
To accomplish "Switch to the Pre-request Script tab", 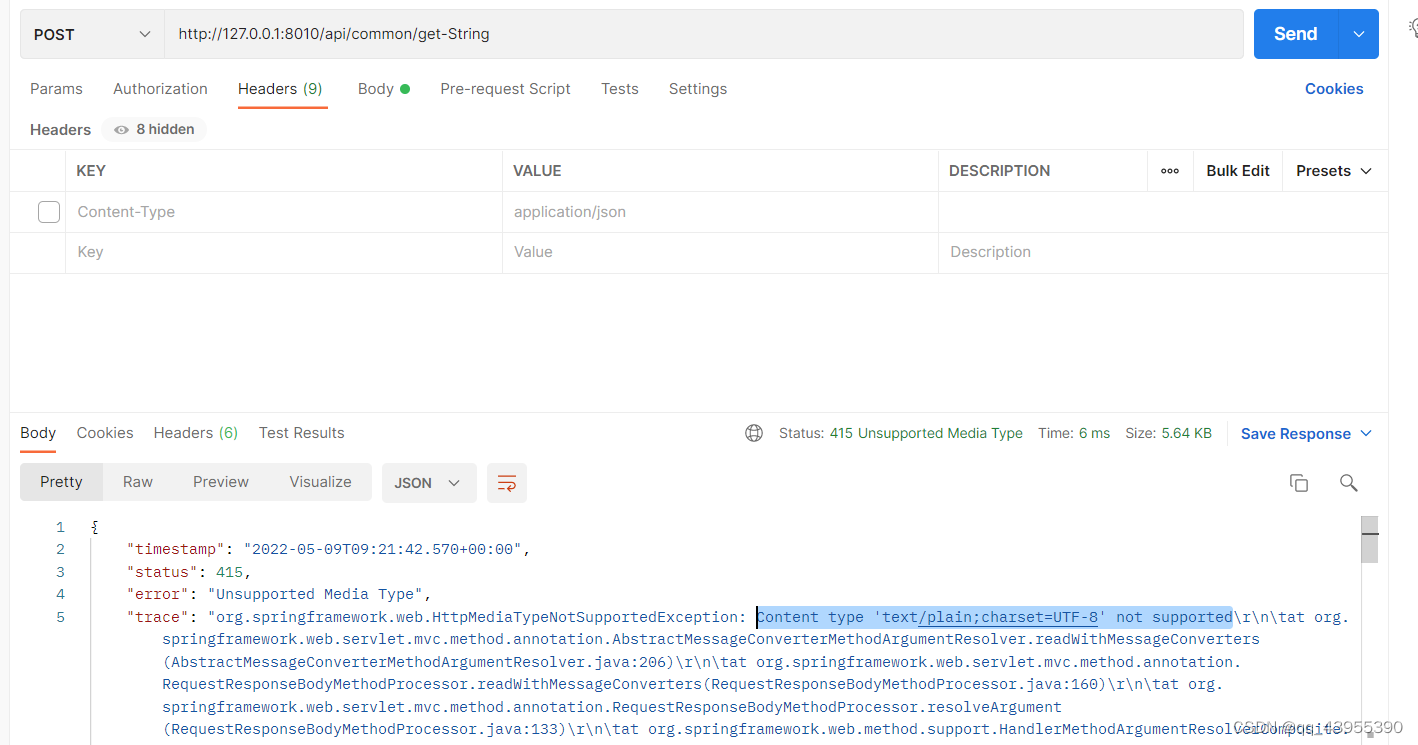I will 505,89.
